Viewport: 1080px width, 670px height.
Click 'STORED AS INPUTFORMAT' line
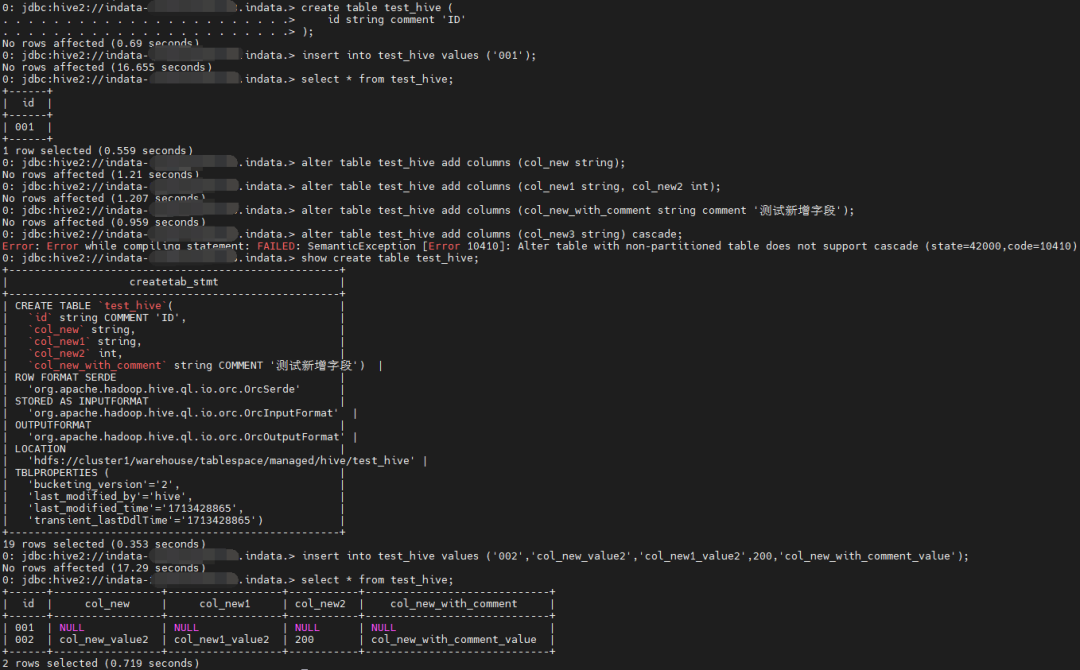point(81,401)
